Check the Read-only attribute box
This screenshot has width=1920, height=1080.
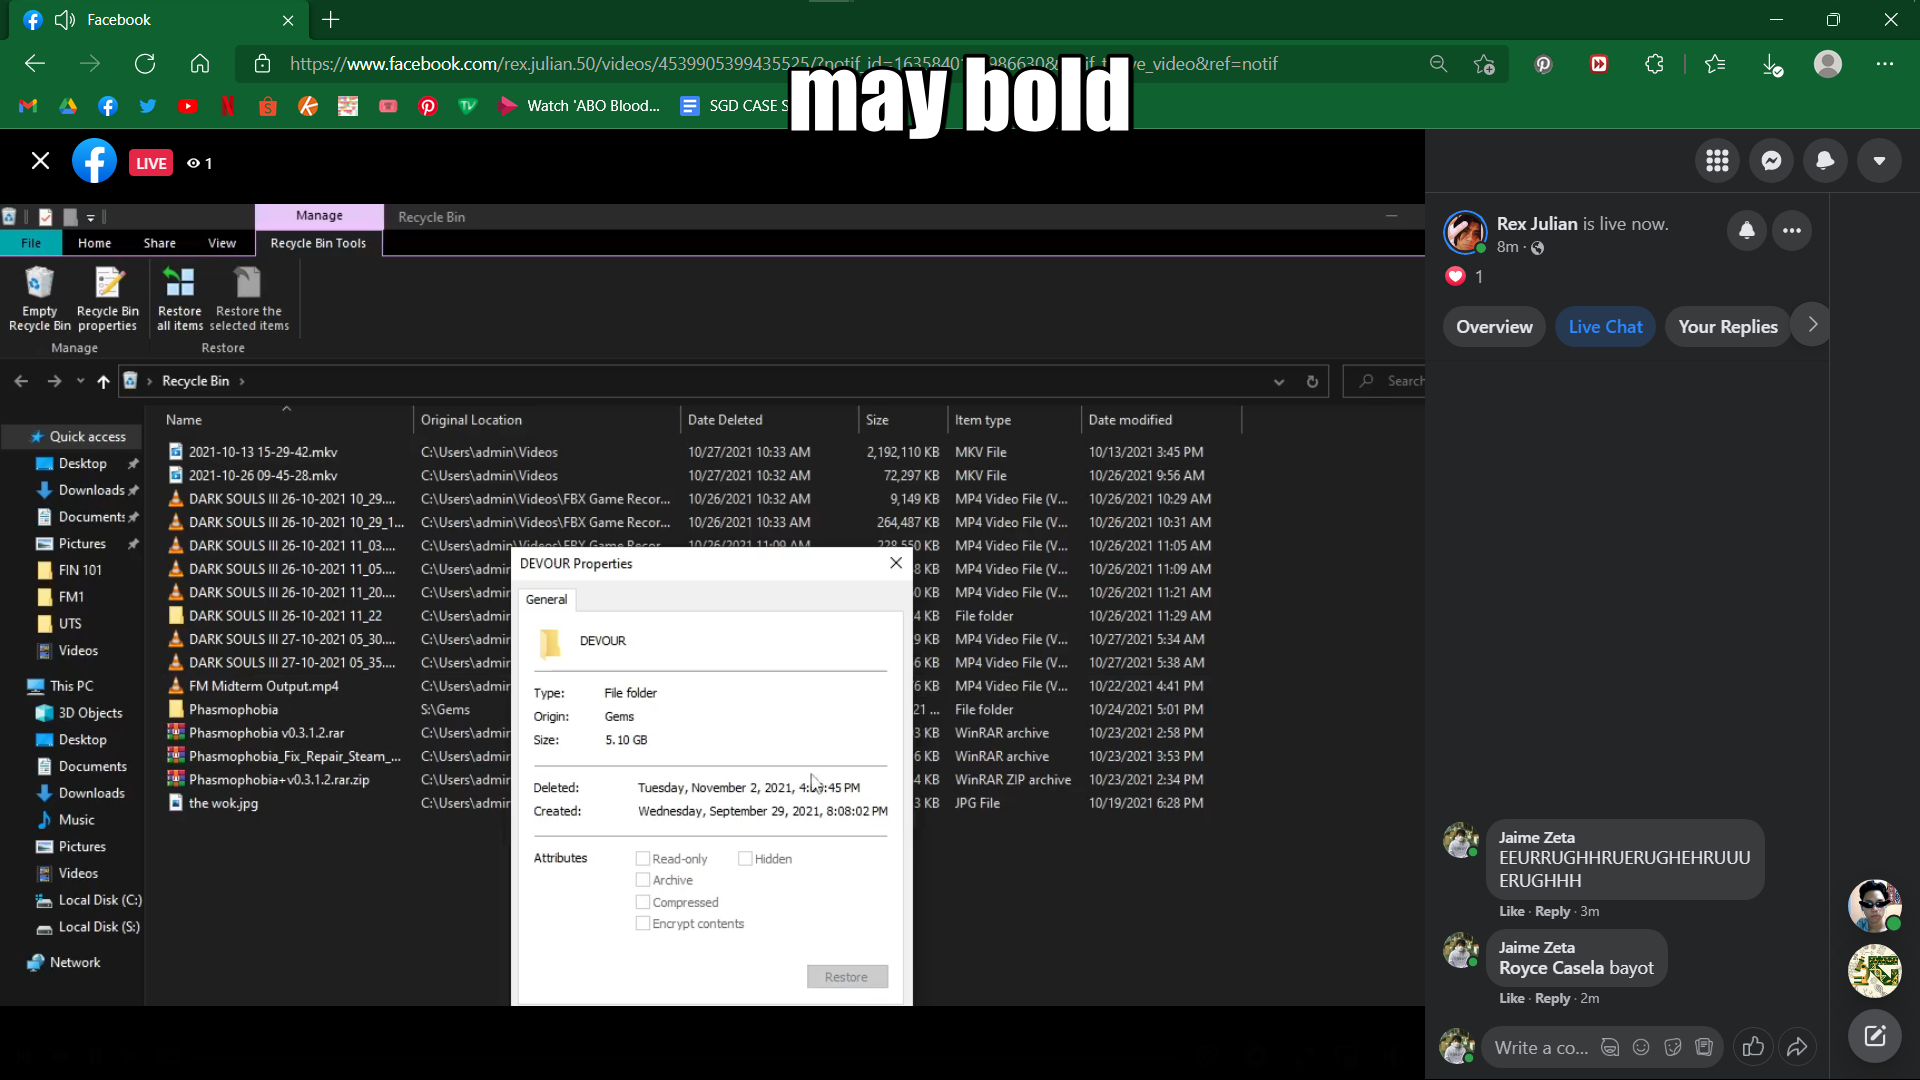pos(643,859)
